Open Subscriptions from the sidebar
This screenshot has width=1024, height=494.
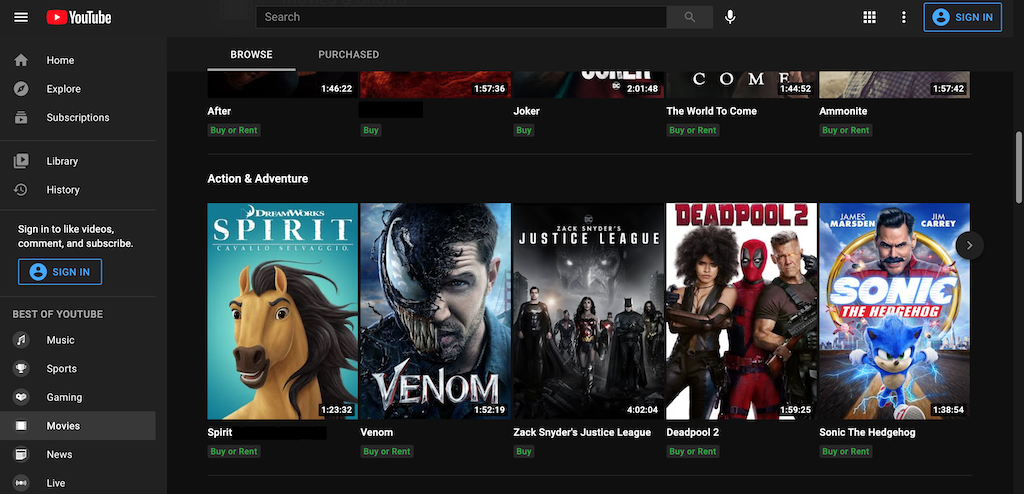coord(78,118)
